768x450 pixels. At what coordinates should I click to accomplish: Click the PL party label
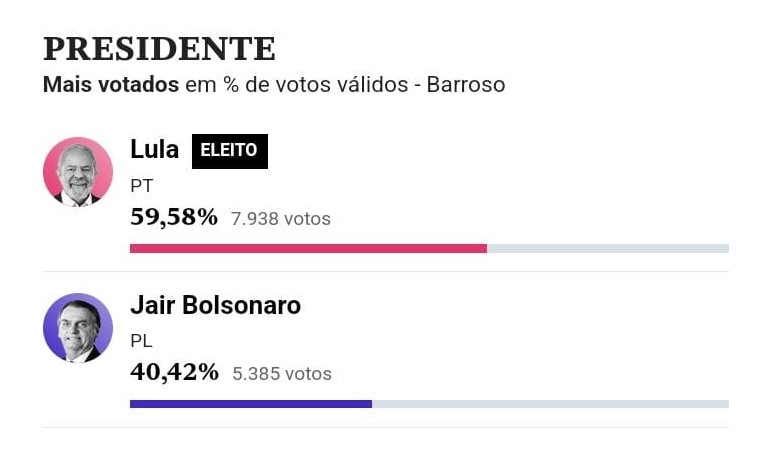click(142, 341)
